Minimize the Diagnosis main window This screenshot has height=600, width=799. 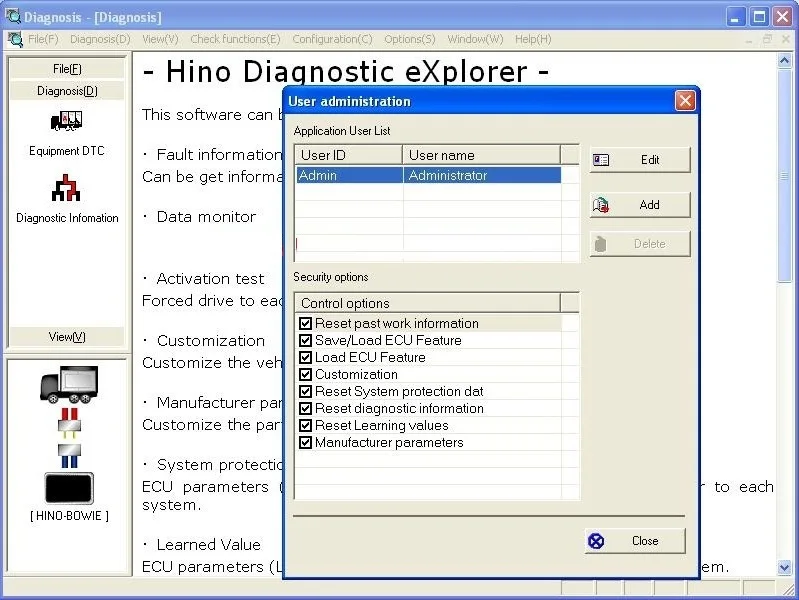[x=735, y=17]
